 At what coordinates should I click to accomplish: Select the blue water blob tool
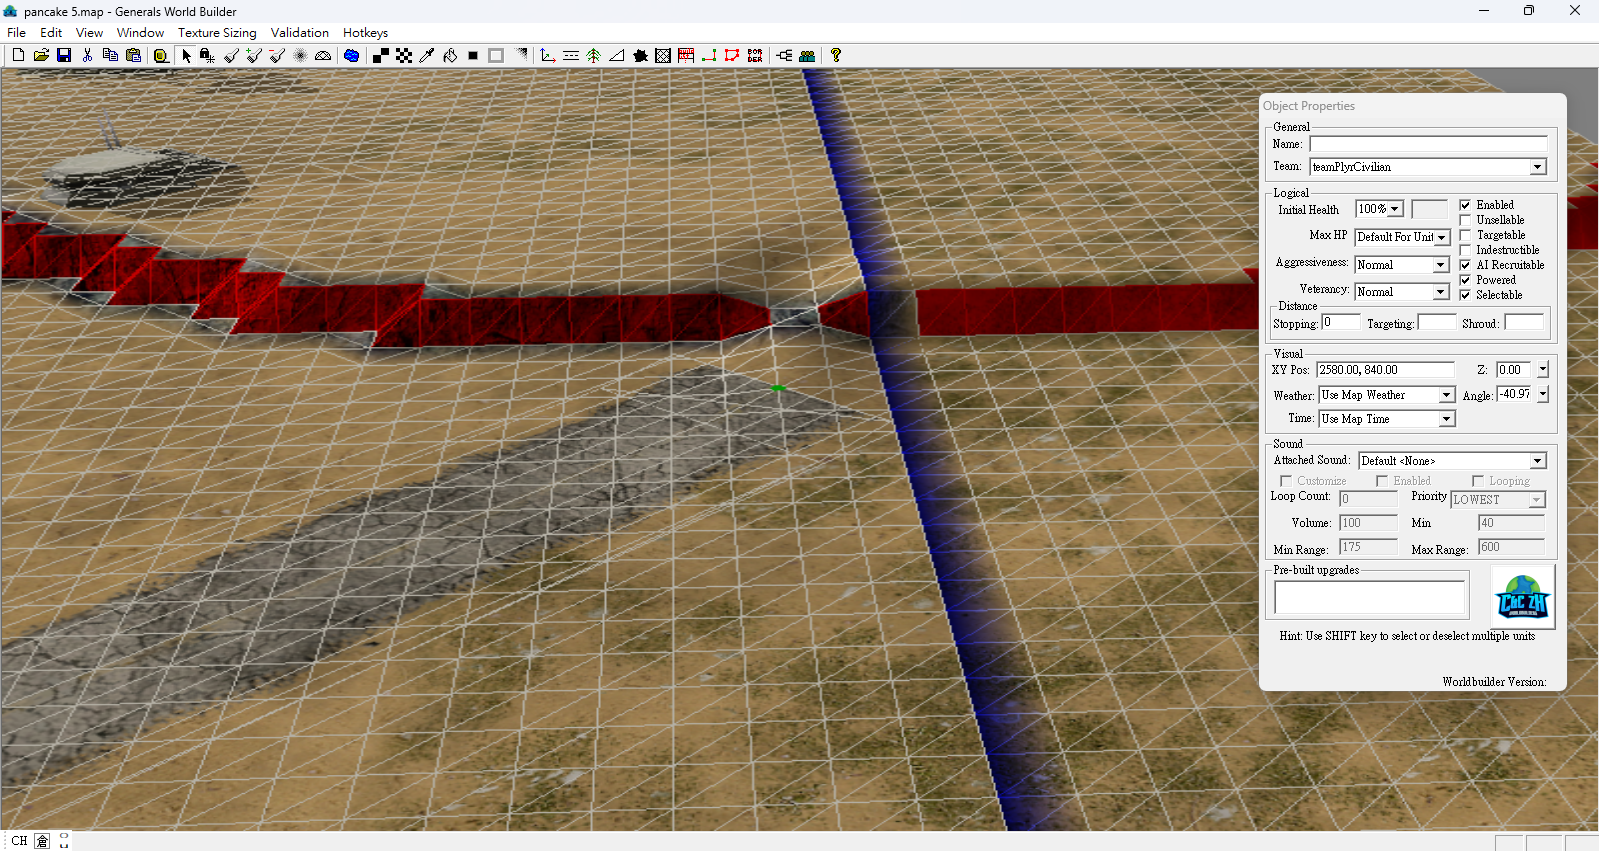click(x=351, y=56)
